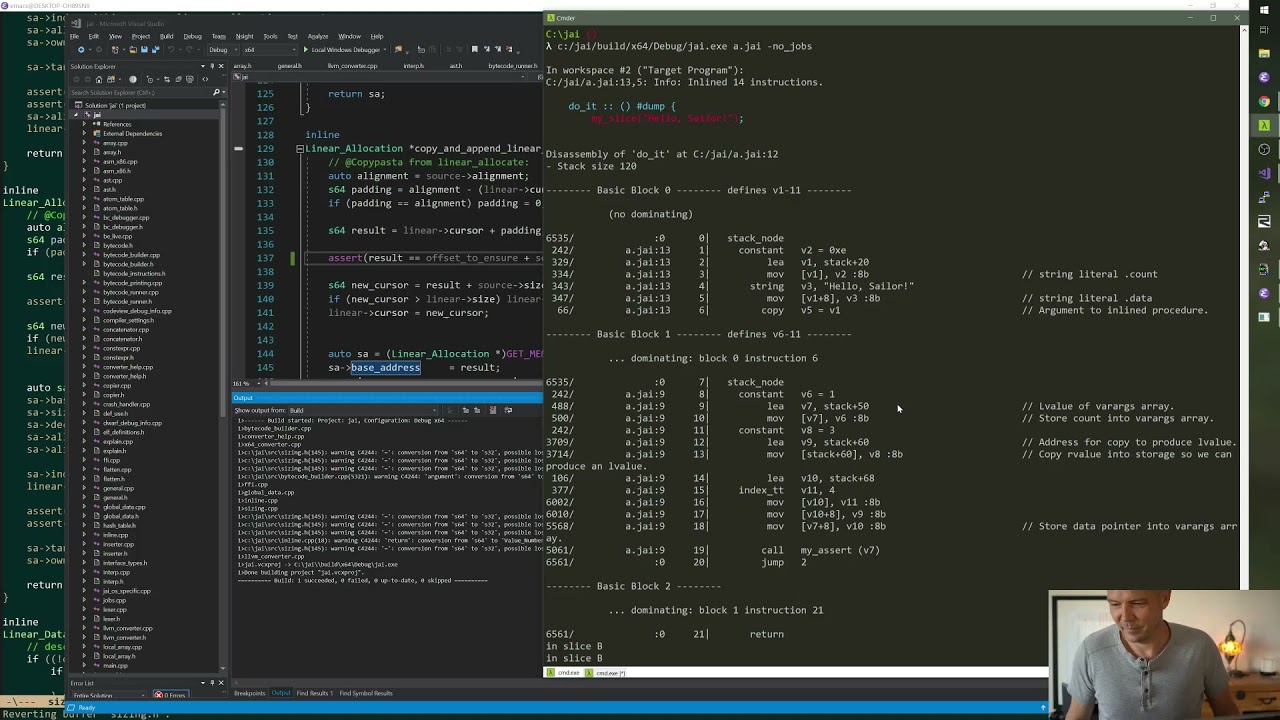
Task: Open the Nsight menu
Action: click(244, 36)
